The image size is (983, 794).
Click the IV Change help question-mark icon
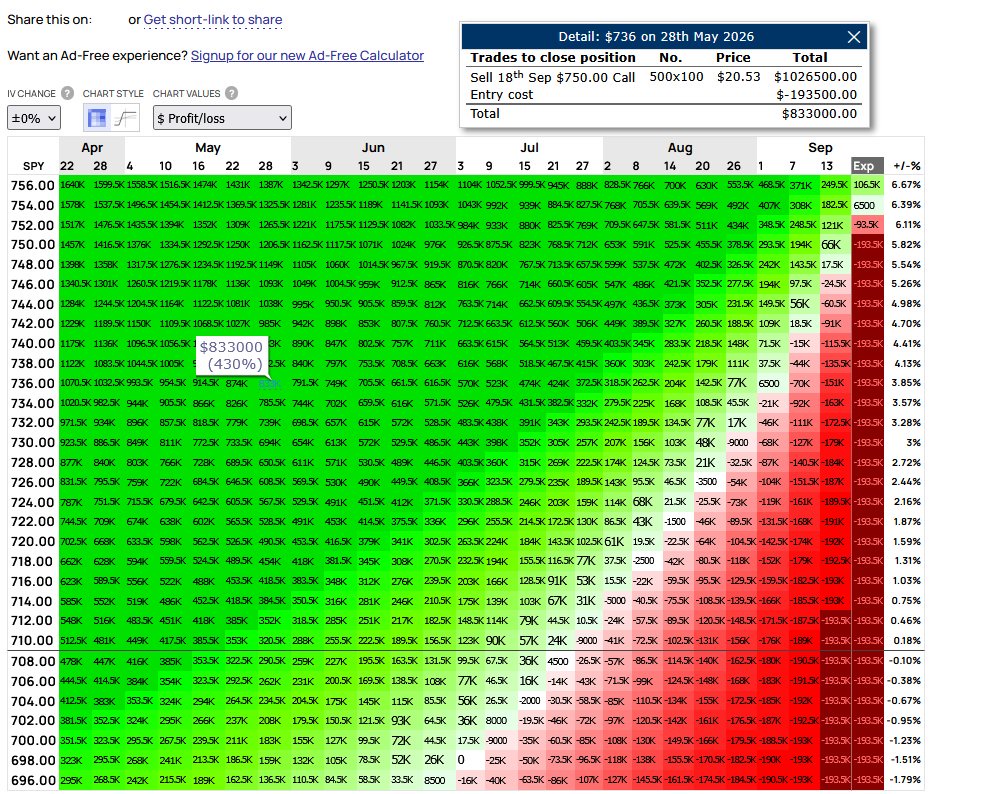(x=68, y=93)
